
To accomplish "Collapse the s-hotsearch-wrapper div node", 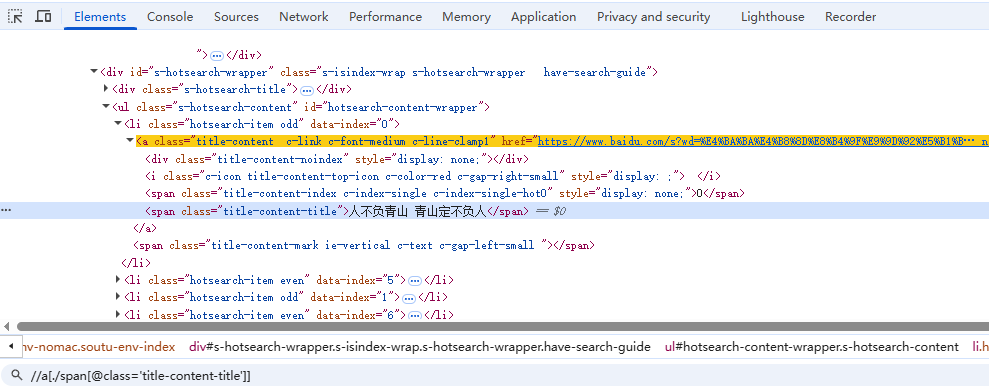I will (x=94, y=72).
